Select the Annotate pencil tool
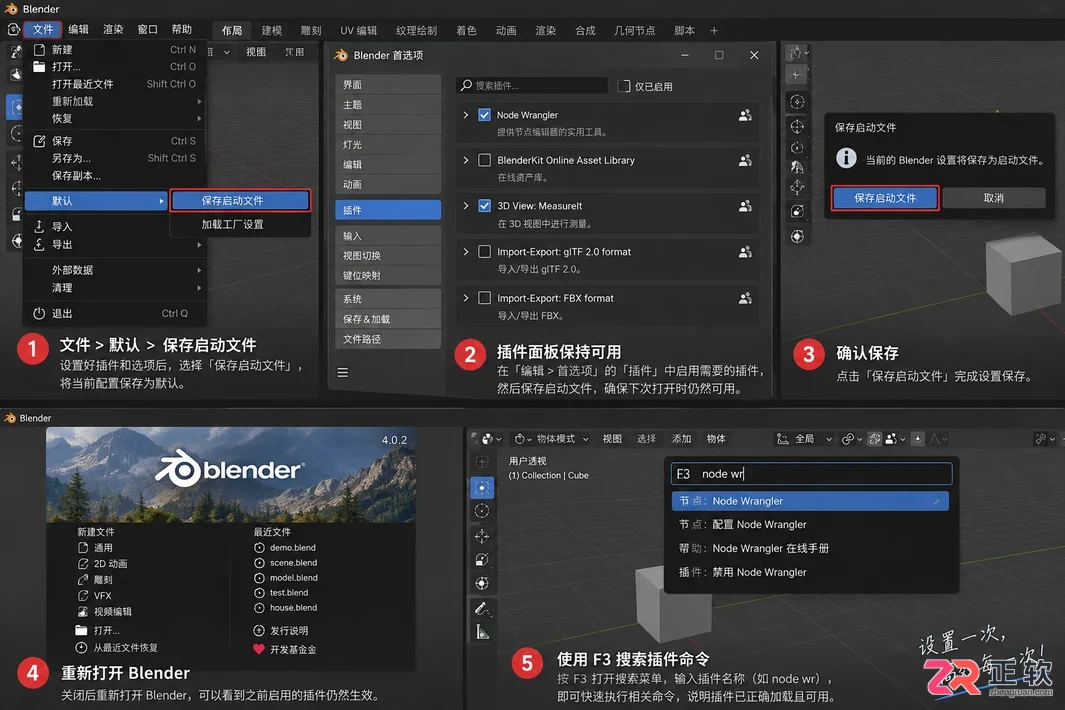The width and height of the screenshot is (1065, 710). click(482, 609)
